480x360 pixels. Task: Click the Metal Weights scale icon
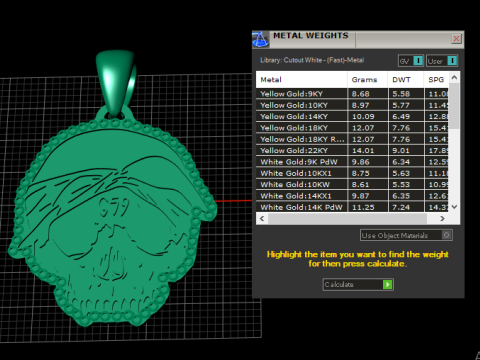pos(260,39)
